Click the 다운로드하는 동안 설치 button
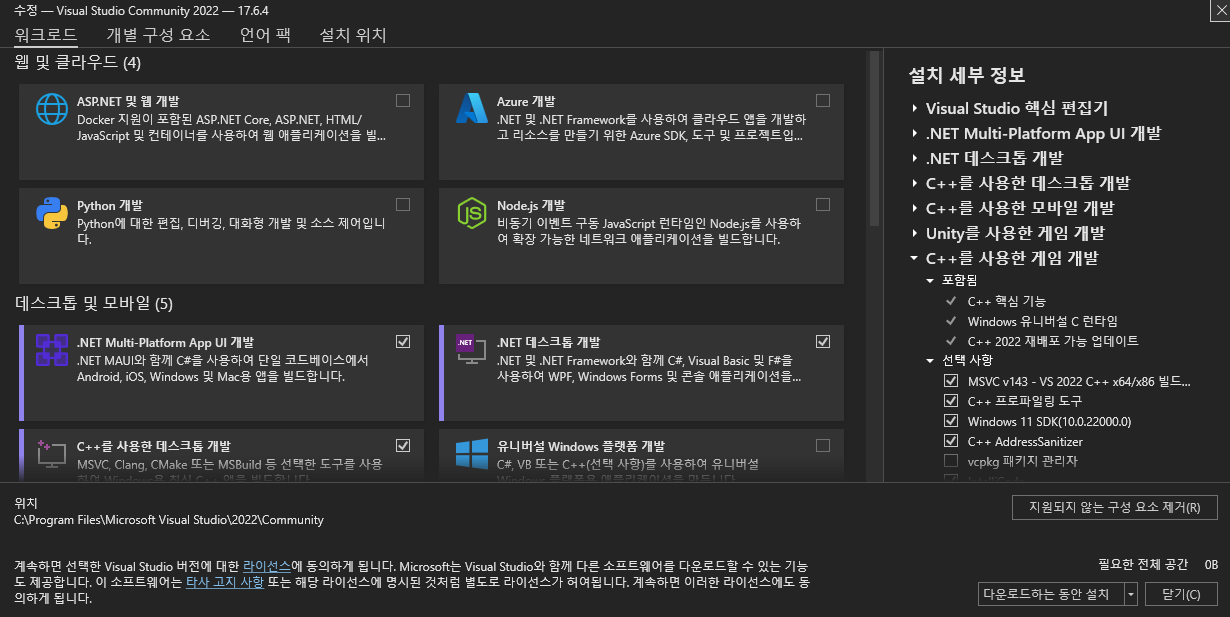The image size is (1230, 617). click(x=1051, y=594)
